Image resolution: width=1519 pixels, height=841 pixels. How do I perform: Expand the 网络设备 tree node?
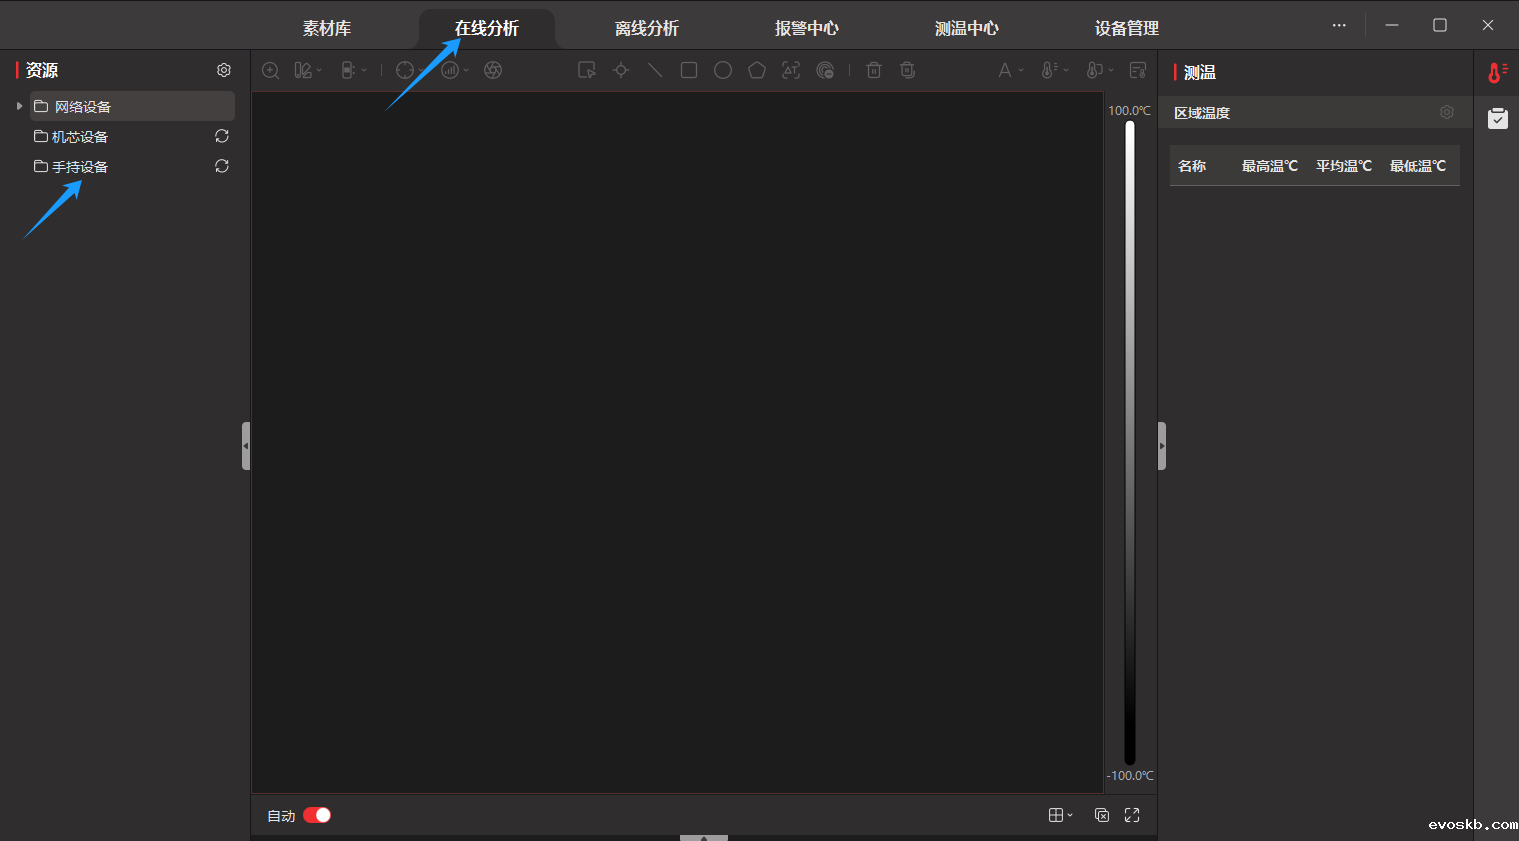(x=19, y=106)
